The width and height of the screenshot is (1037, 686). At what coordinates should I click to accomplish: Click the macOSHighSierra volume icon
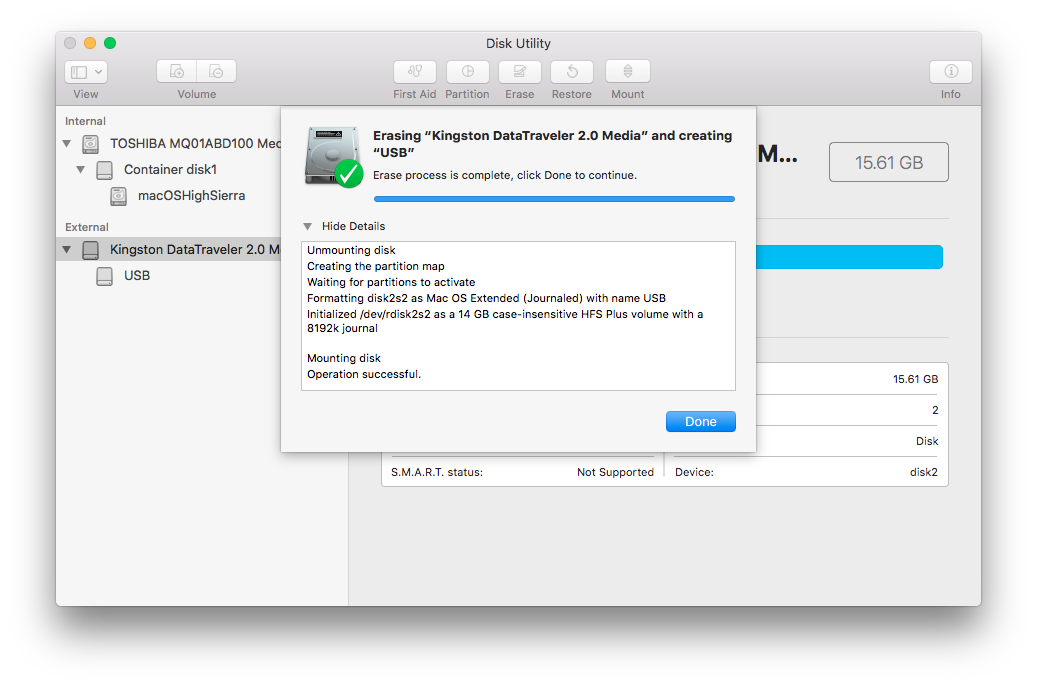click(118, 196)
